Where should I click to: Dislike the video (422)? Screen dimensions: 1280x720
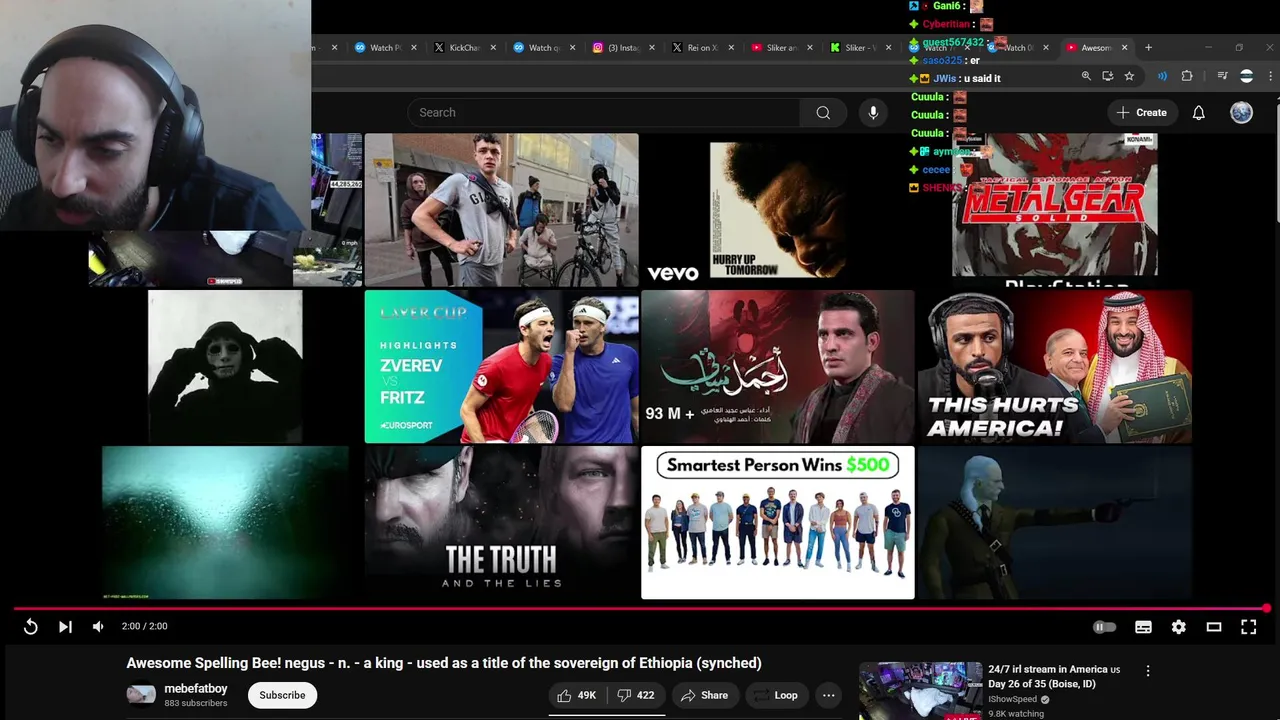(635, 695)
